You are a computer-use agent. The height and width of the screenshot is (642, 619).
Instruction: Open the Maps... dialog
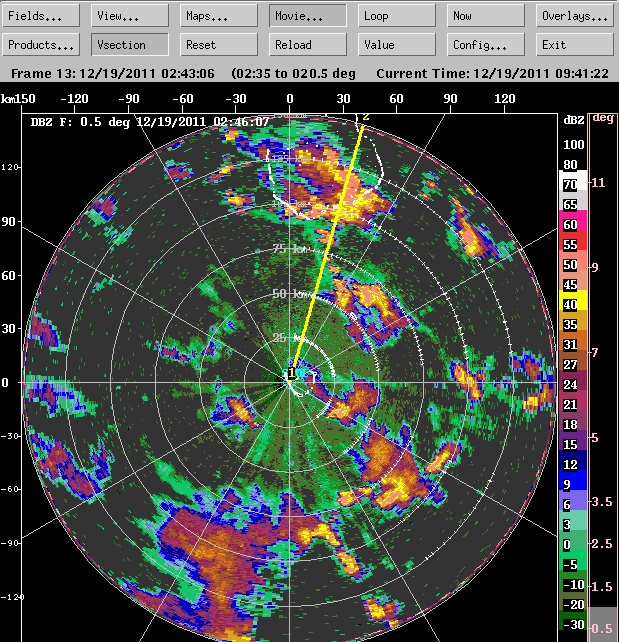219,16
